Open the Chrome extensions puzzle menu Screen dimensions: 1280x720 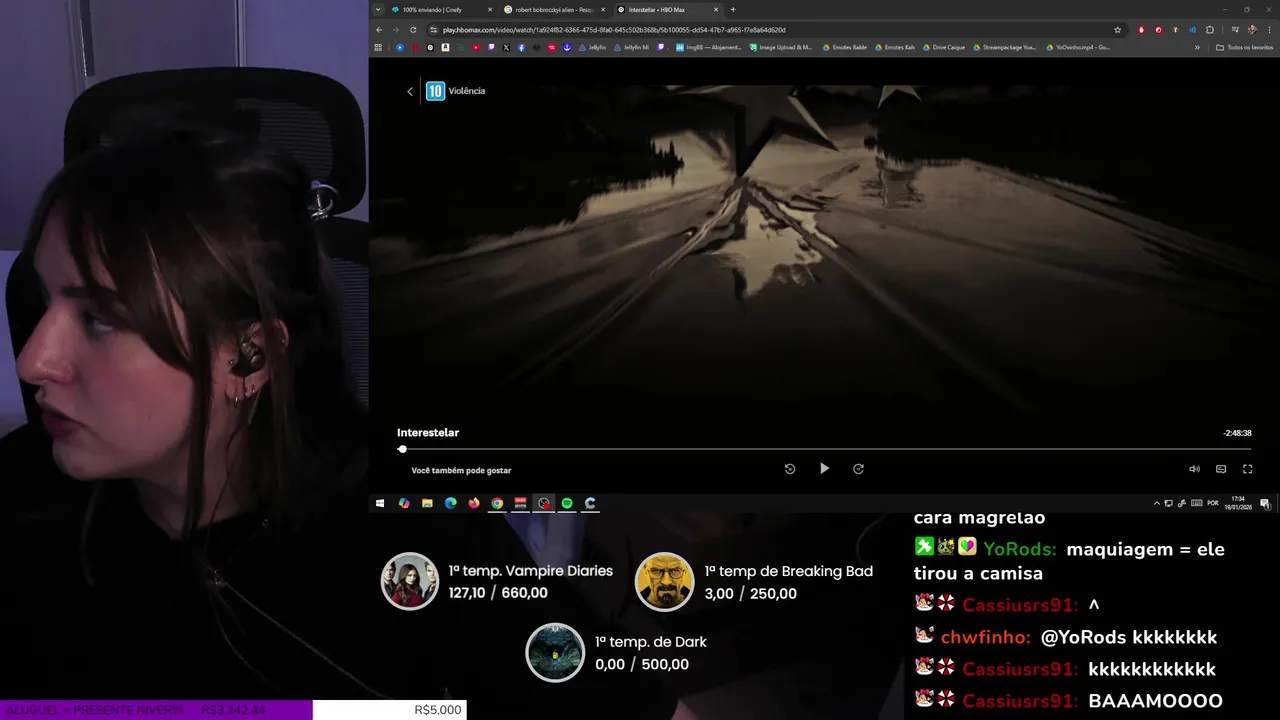1210,30
